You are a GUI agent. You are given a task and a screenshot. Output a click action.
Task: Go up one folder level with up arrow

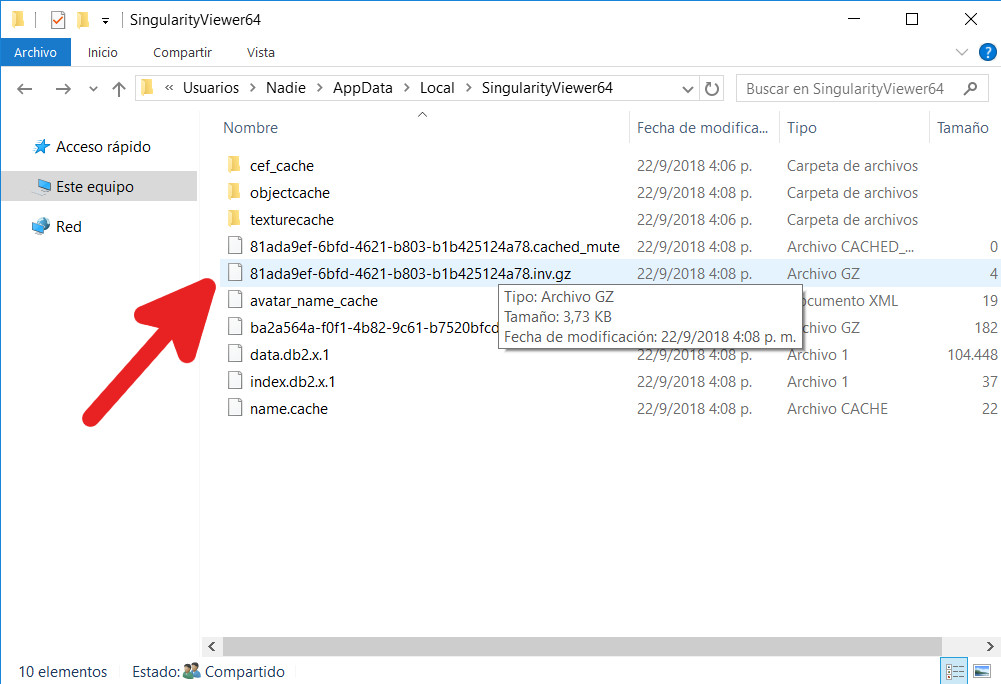(x=117, y=88)
